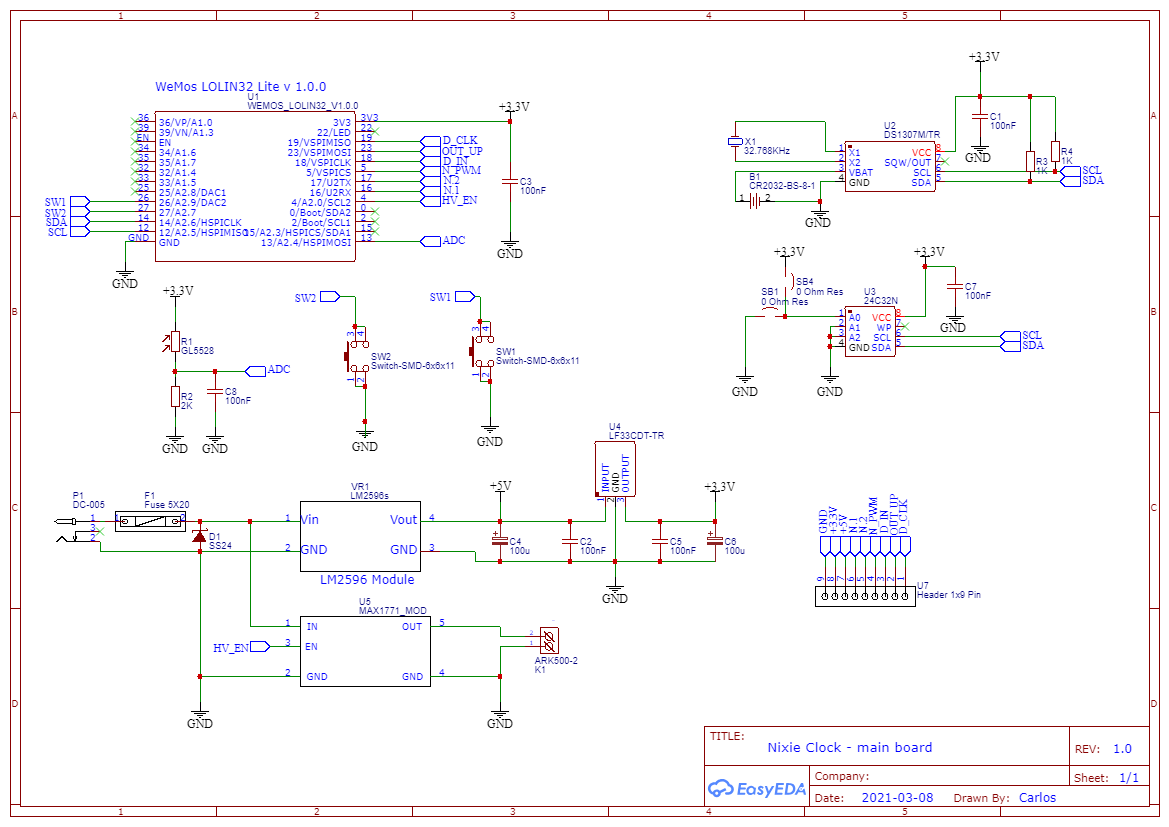Click the SW1 push switch symbol
Viewport: 1169px width, 827px height.
click(483, 351)
